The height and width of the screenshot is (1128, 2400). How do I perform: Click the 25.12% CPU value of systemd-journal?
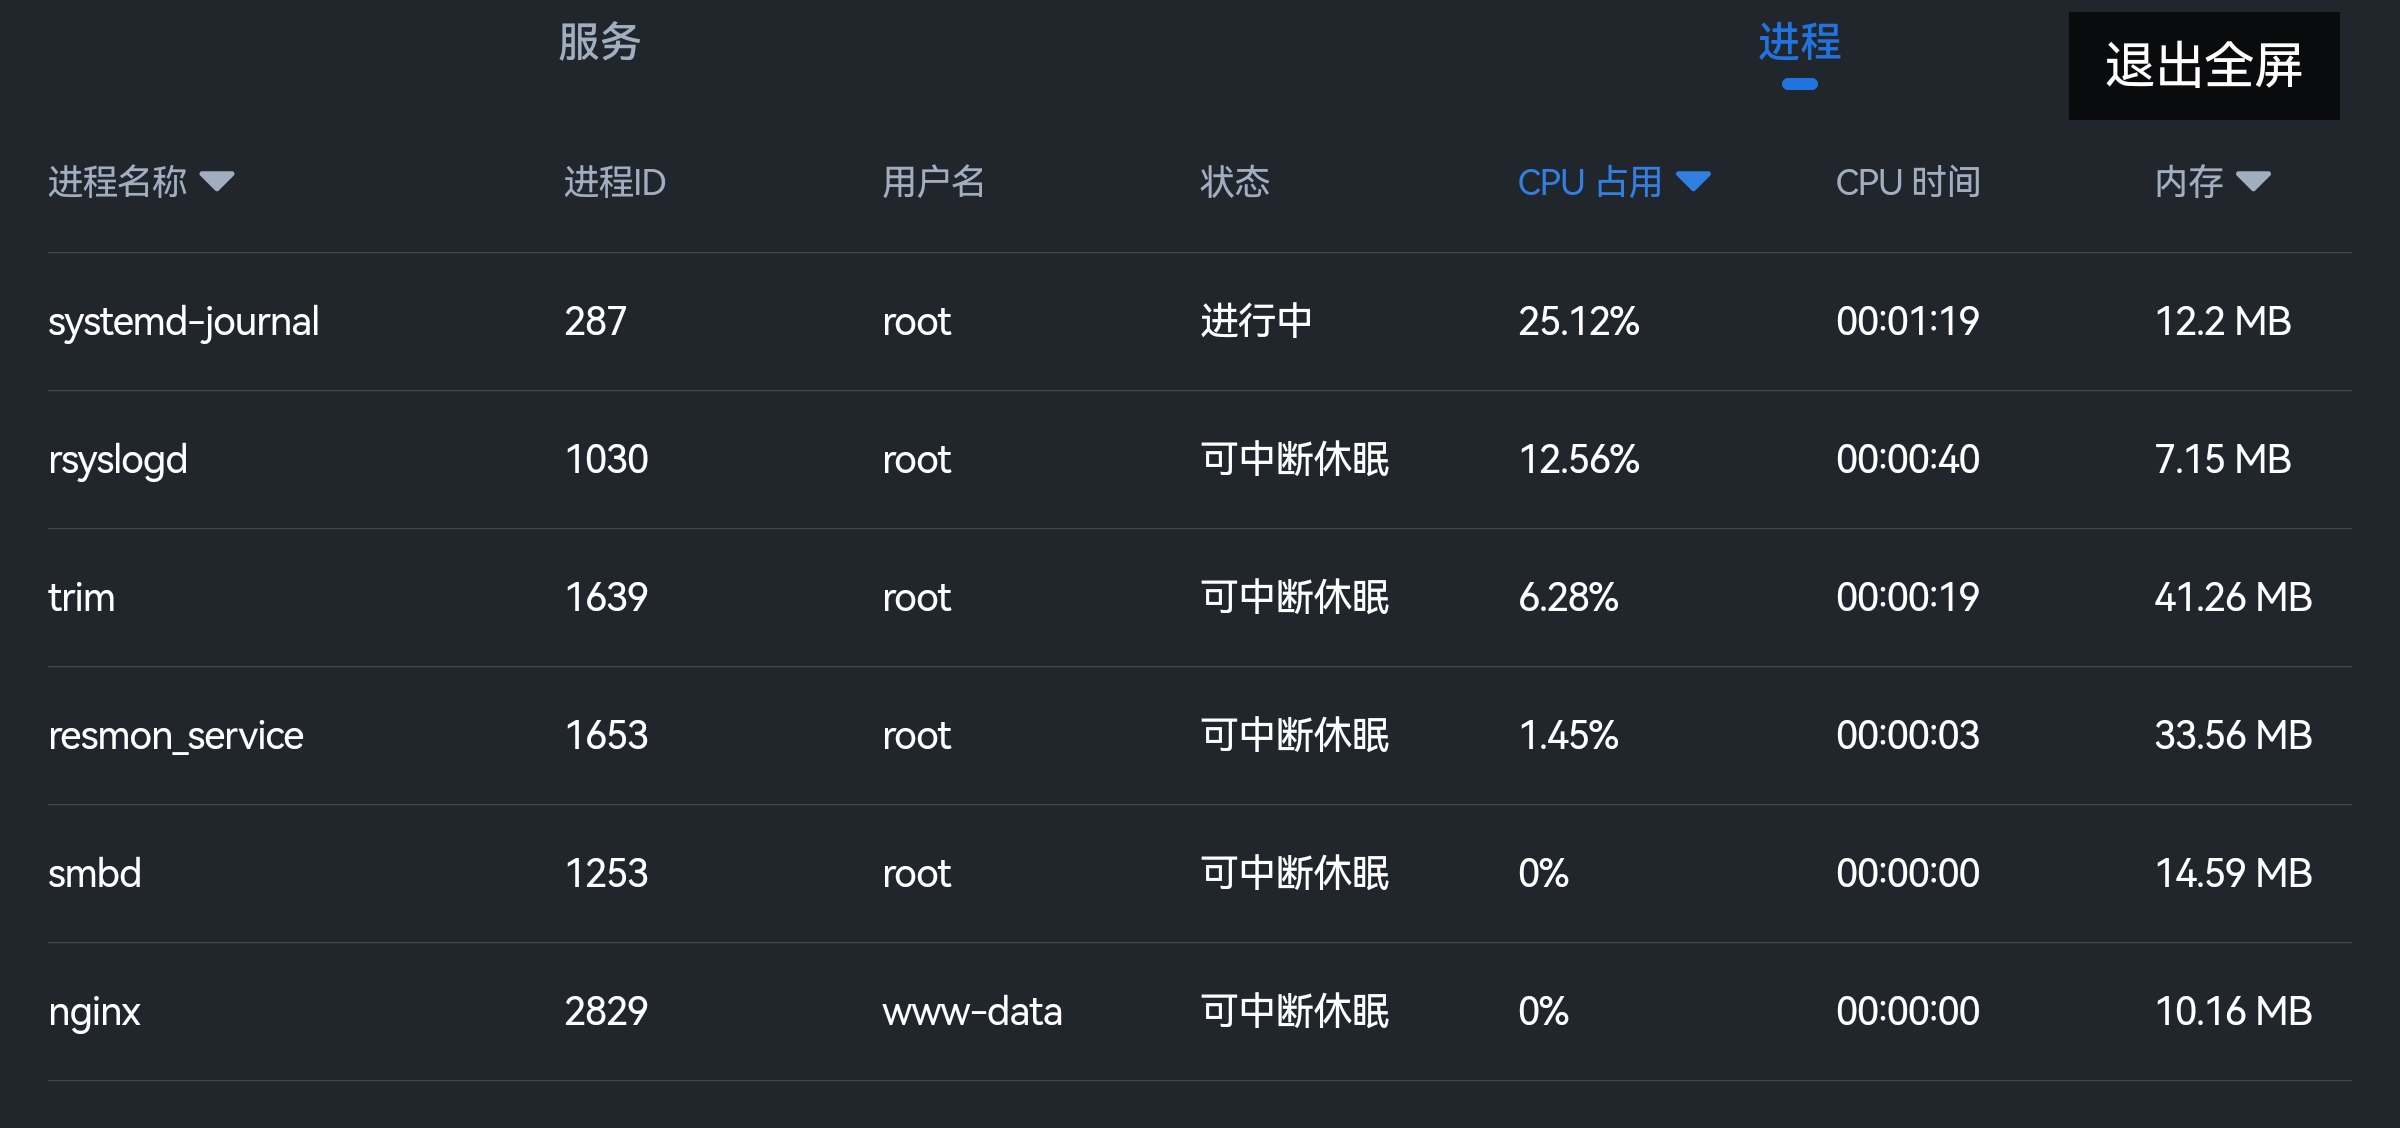click(x=1578, y=321)
